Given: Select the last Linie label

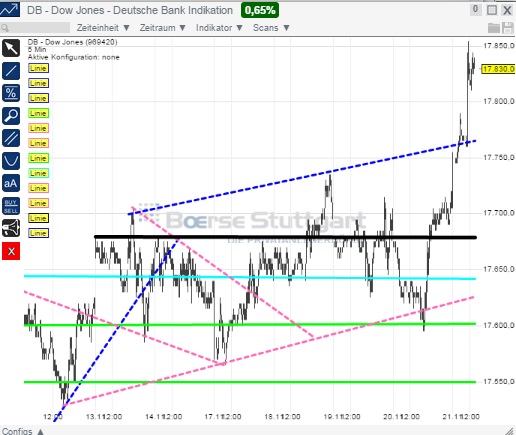Looking at the screenshot, I should point(38,233).
